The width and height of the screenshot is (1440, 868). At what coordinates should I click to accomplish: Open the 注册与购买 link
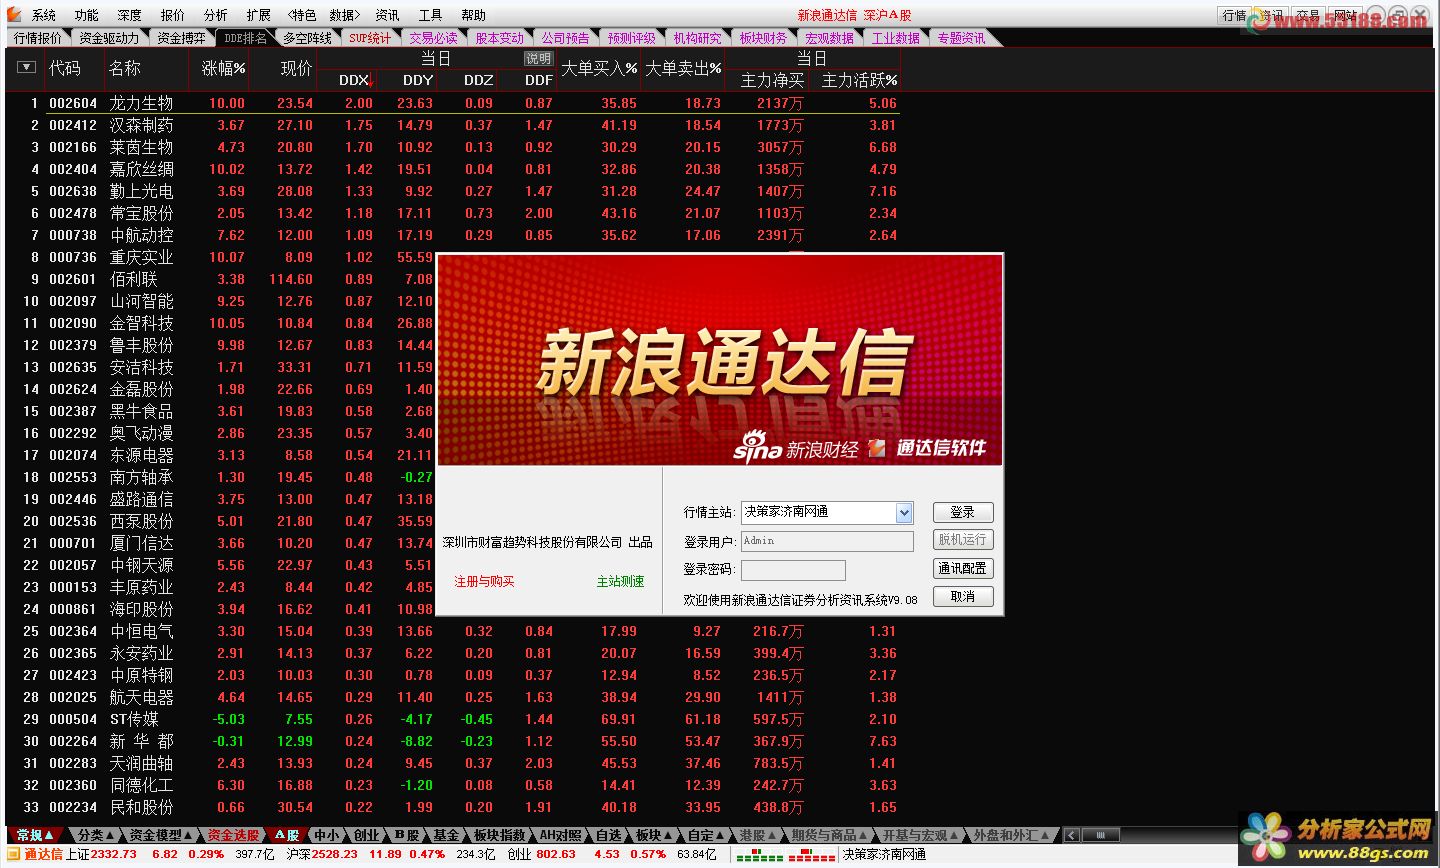(484, 581)
